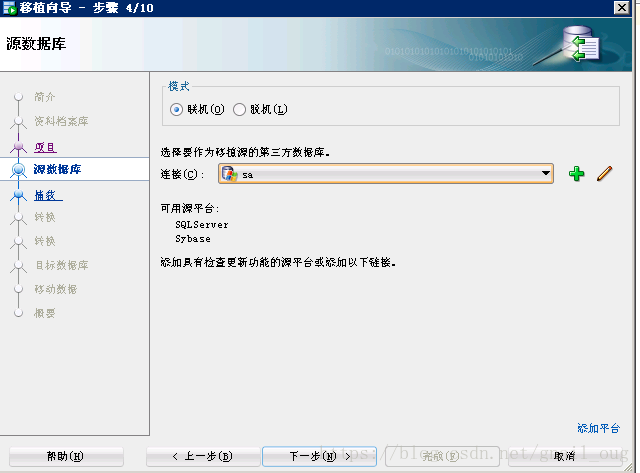Go to the 项目 step link
640x473 pixels.
45,147
